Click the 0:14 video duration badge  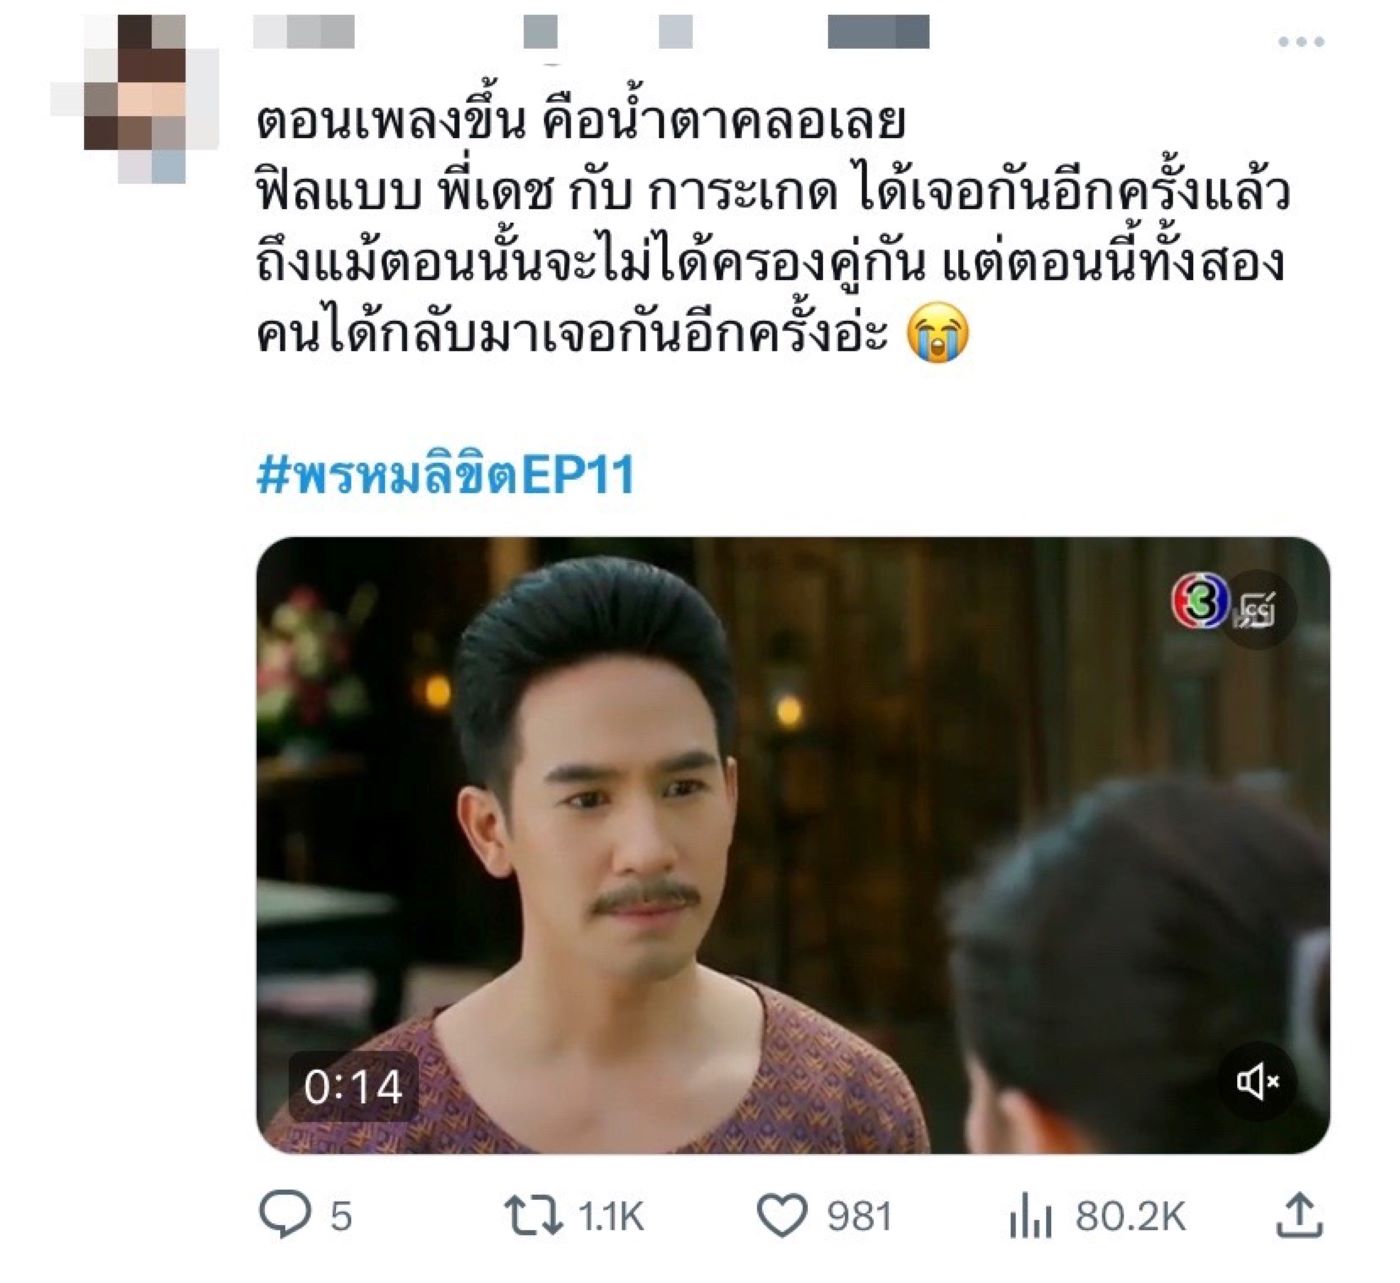353,1086
